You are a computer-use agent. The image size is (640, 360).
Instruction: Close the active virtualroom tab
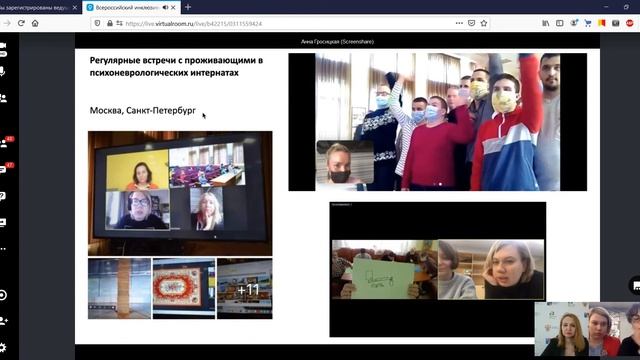[173, 7]
